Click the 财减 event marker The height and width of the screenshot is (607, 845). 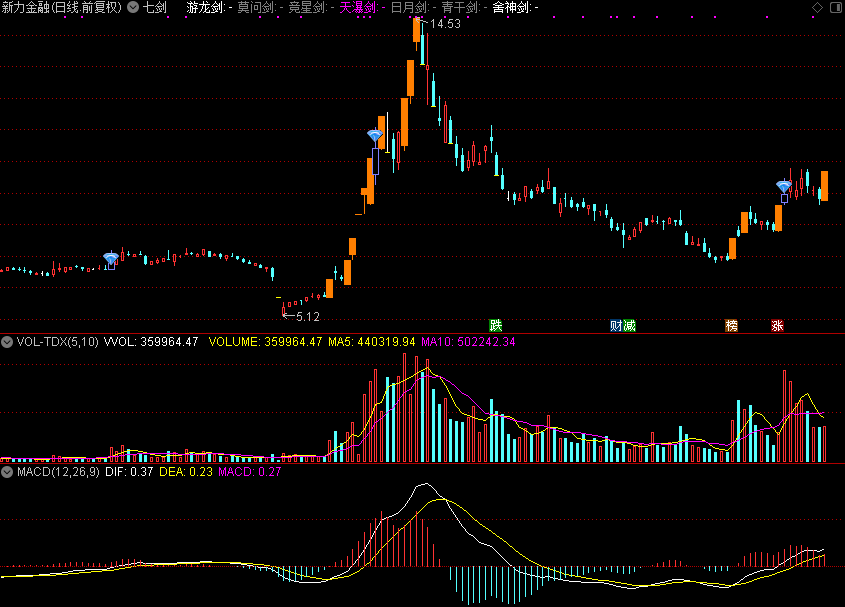click(623, 326)
